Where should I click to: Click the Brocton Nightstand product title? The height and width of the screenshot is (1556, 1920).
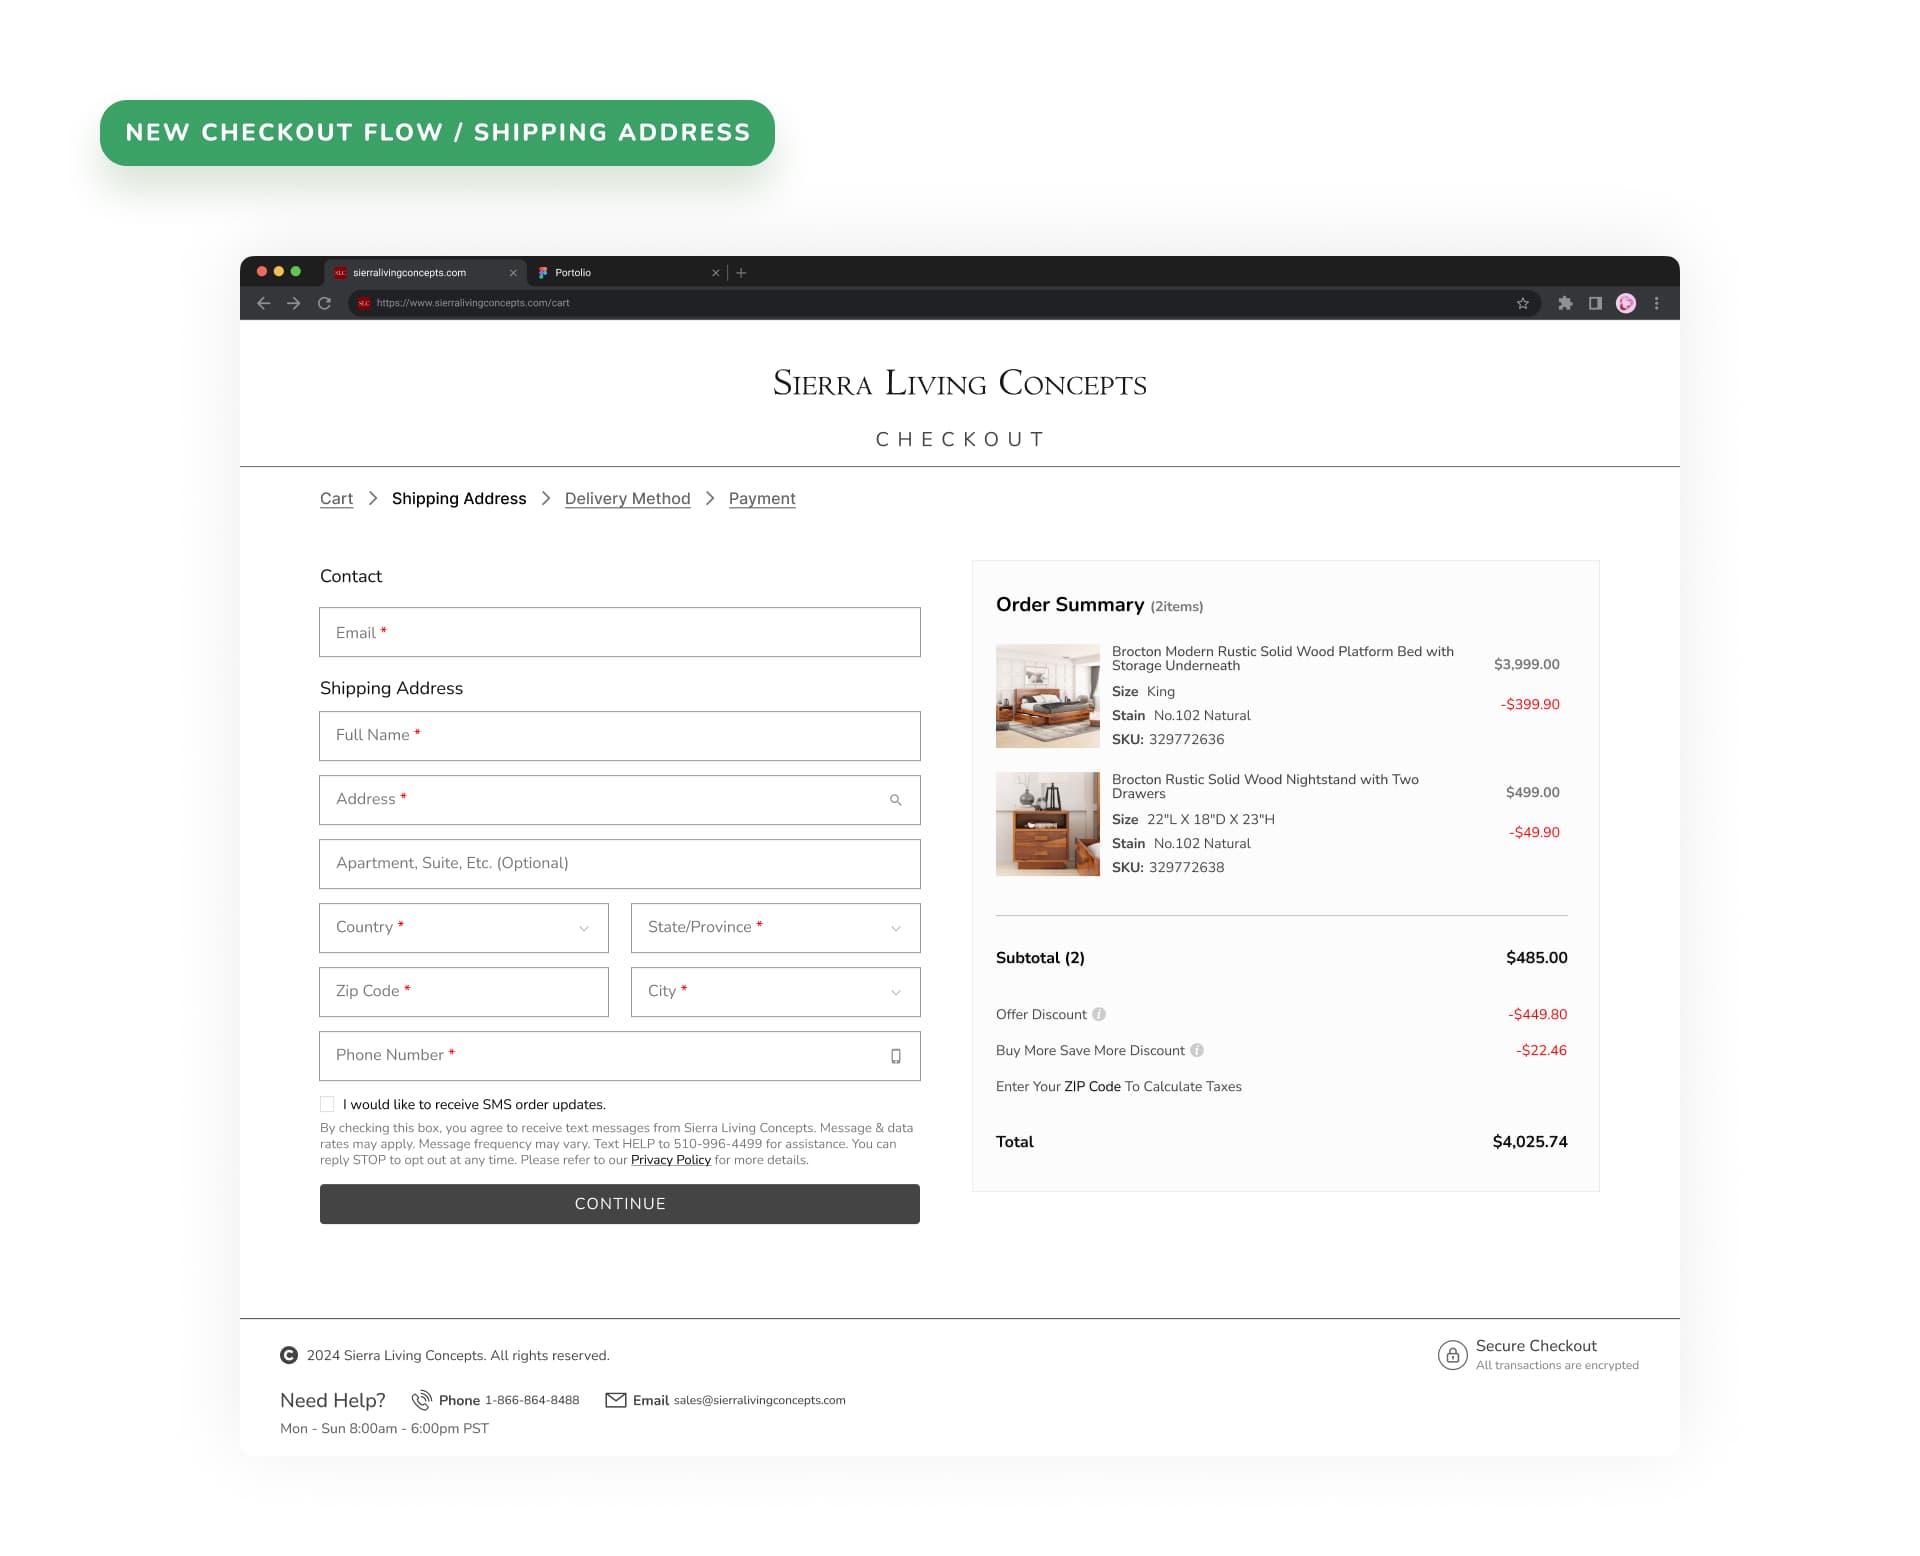point(1265,786)
